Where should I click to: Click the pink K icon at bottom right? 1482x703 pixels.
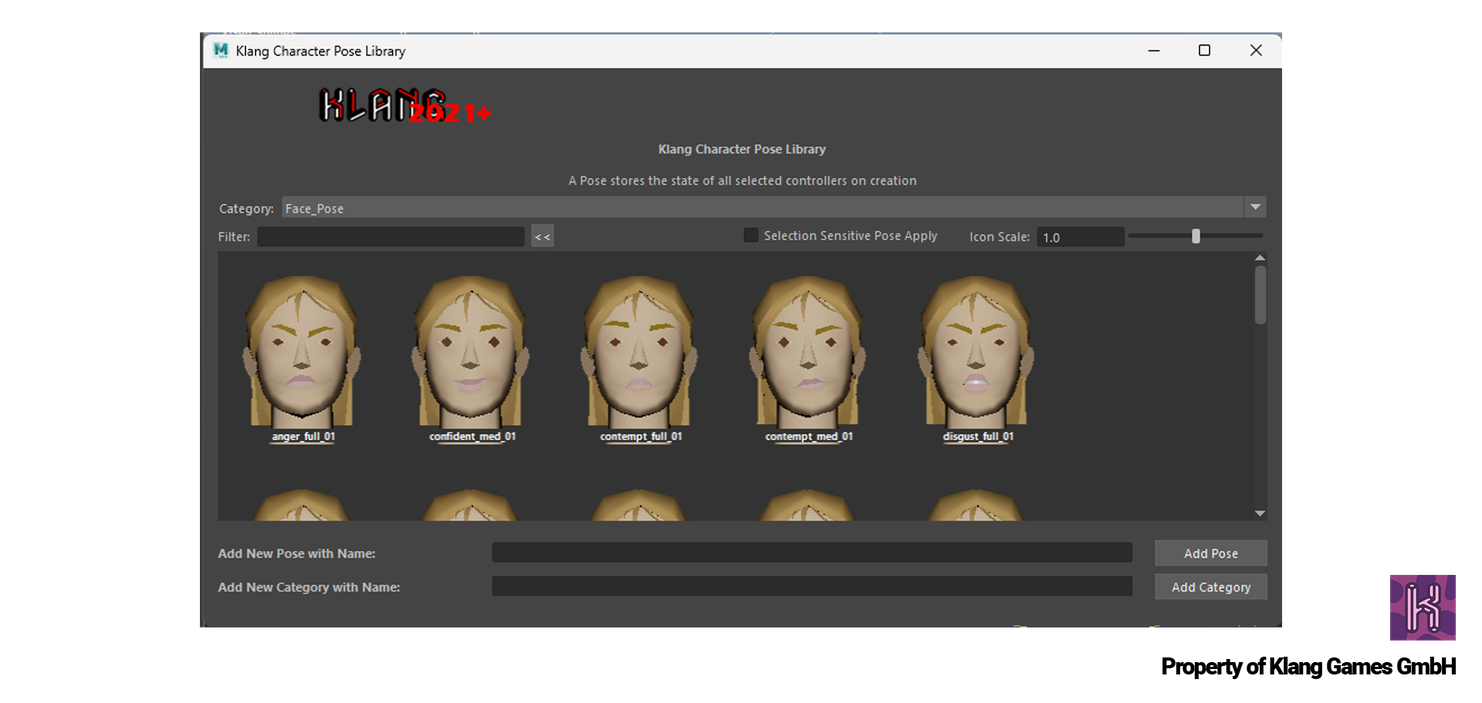(1422, 607)
